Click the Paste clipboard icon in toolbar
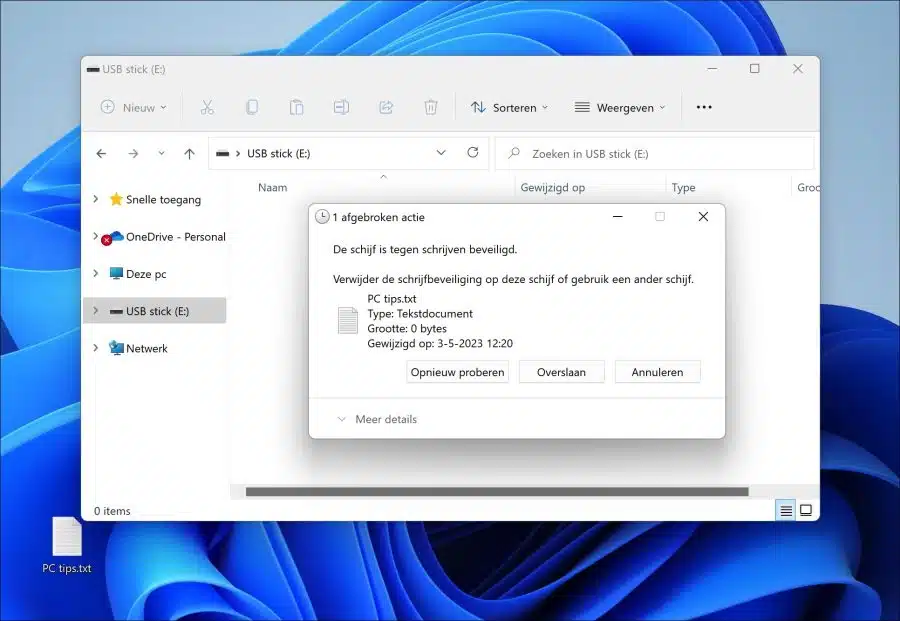Viewport: 900px width, 621px height. pyautogui.click(x=296, y=107)
